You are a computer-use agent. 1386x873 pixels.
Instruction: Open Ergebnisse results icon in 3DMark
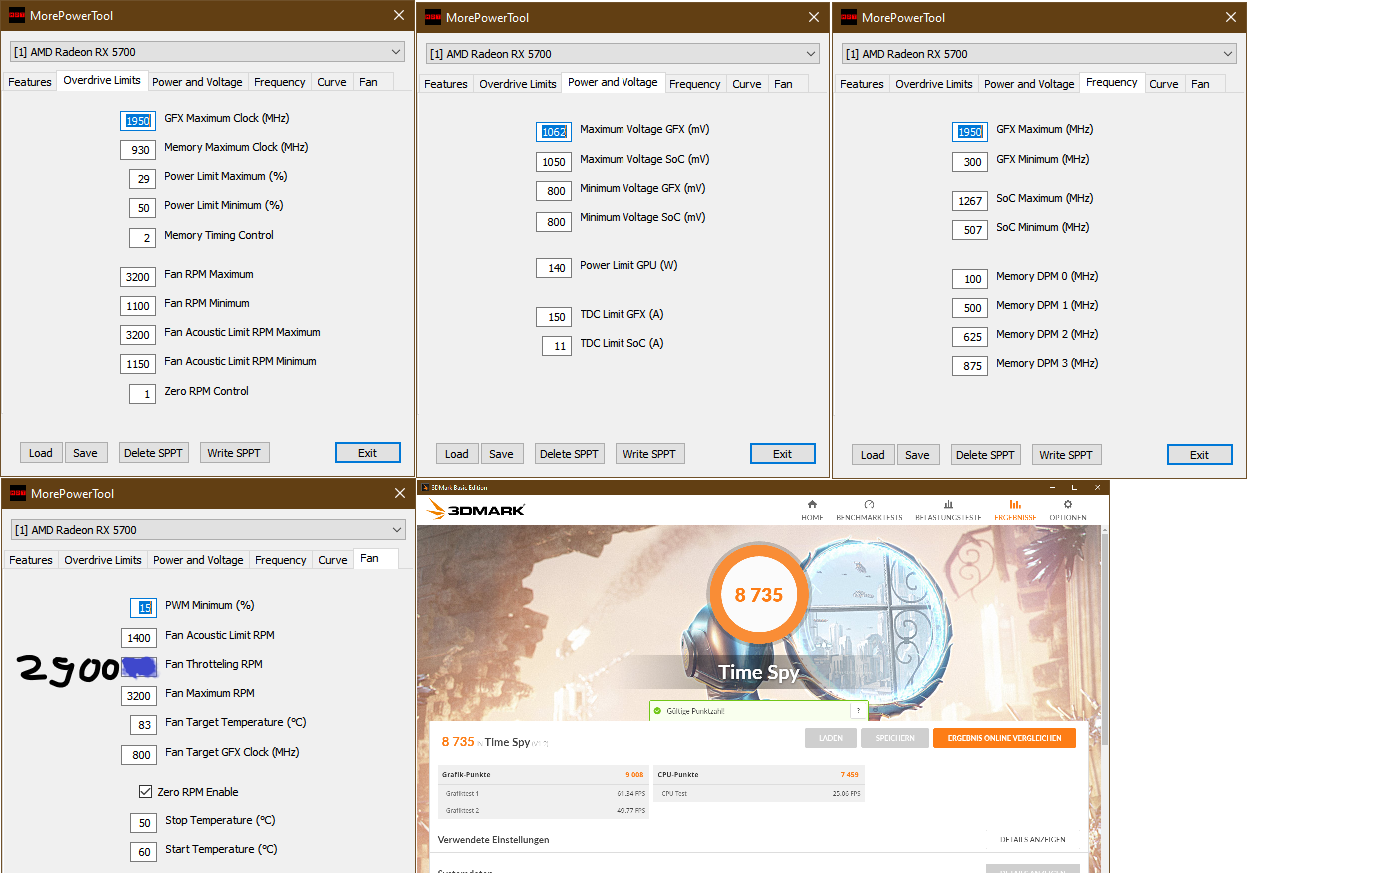[1015, 504]
